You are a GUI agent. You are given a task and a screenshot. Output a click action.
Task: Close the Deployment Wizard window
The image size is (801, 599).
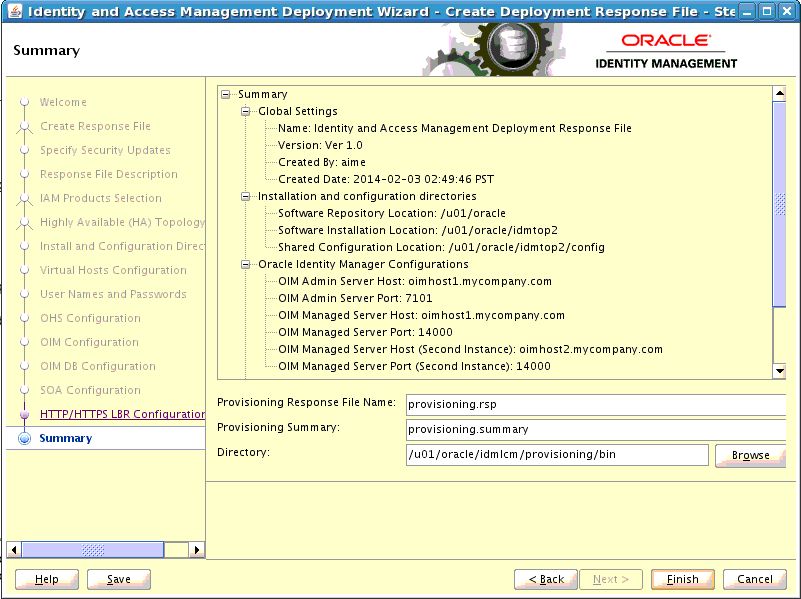pos(787,11)
